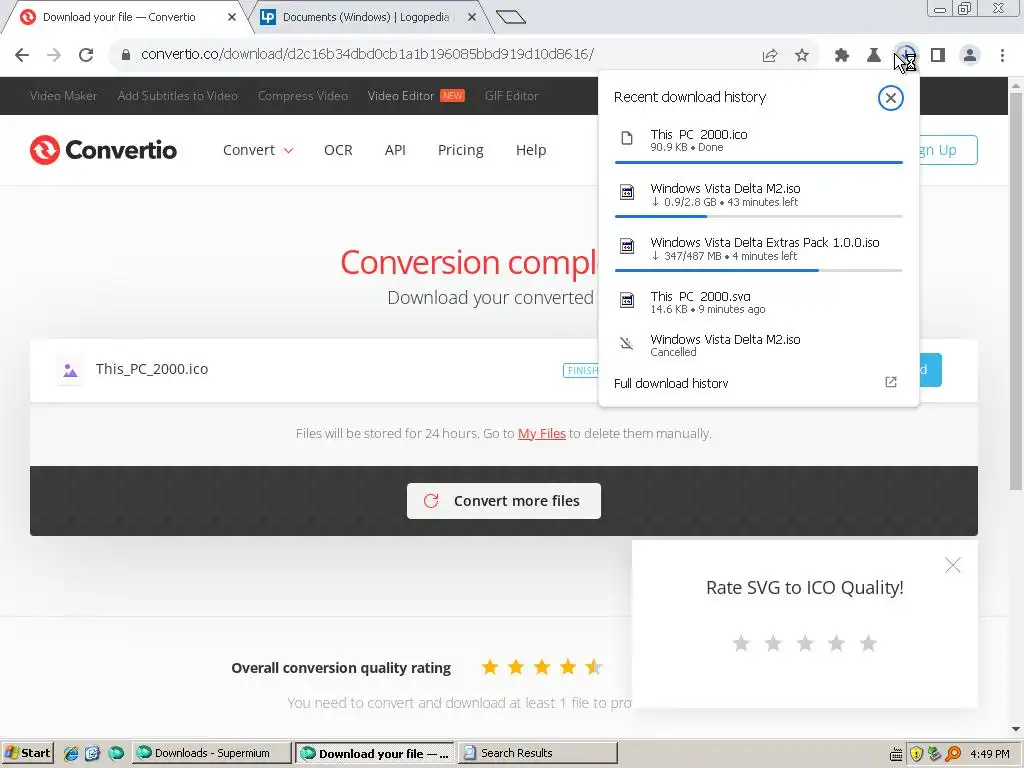Open the profile avatar menu
Screen dimensions: 1024x768
point(970,56)
